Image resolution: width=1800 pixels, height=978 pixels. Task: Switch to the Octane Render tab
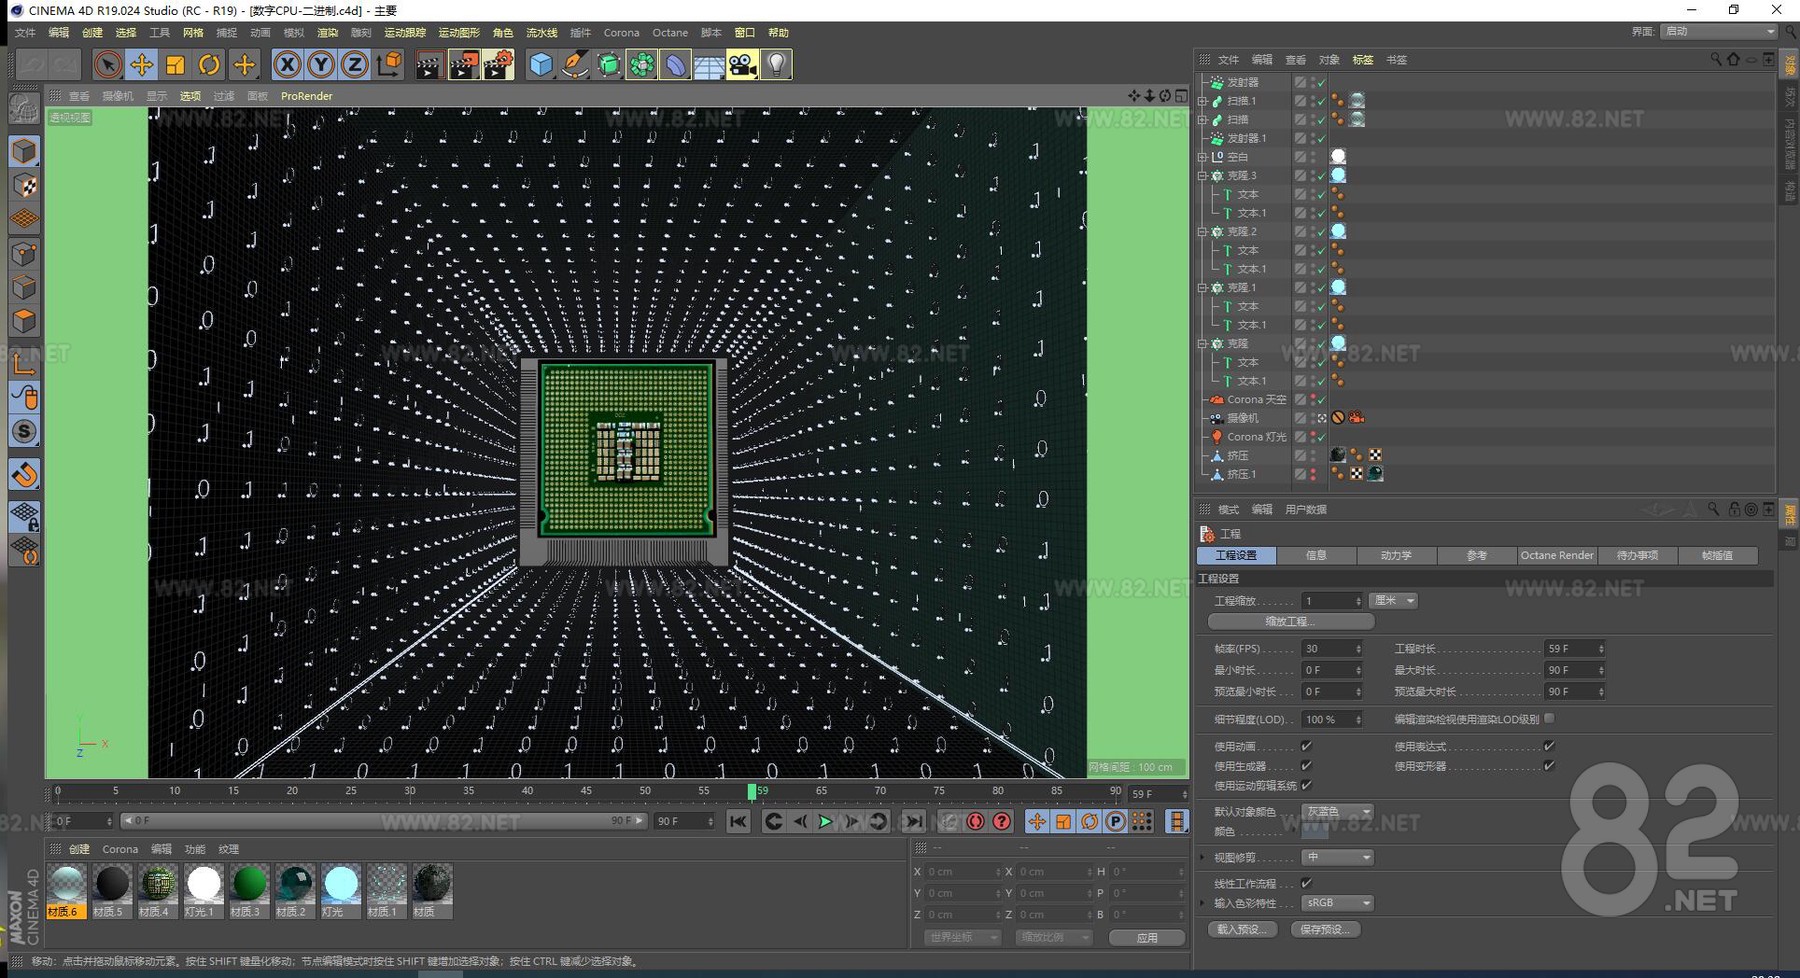pyautogui.click(x=1556, y=555)
